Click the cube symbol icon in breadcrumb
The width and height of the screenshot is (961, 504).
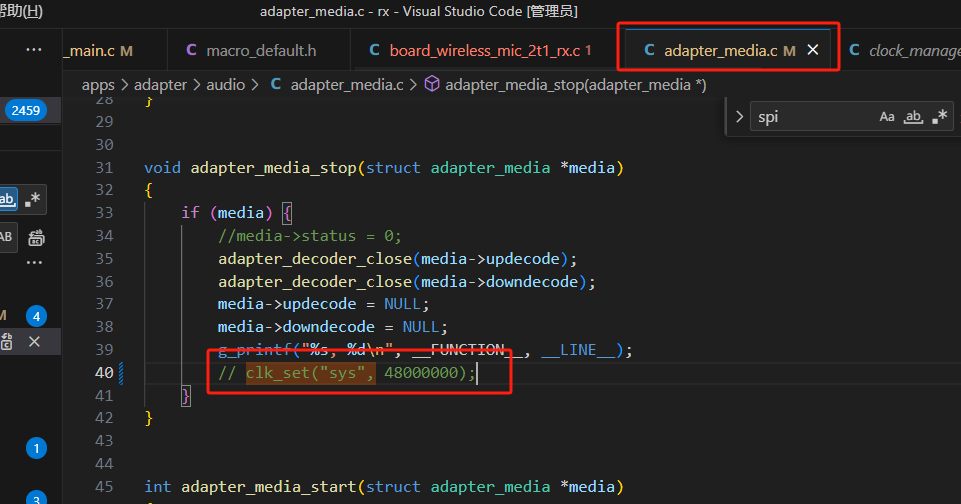point(432,84)
